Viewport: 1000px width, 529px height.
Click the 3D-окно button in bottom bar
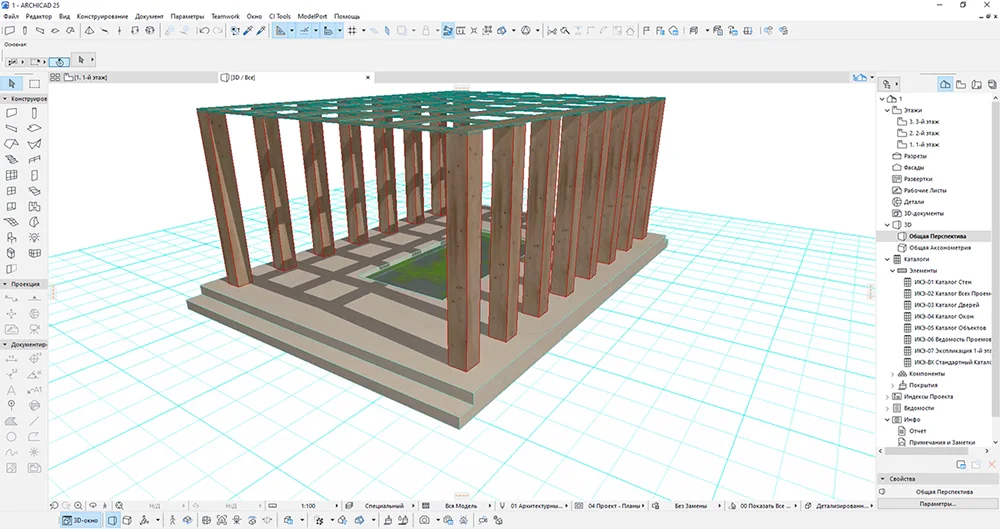click(82, 521)
